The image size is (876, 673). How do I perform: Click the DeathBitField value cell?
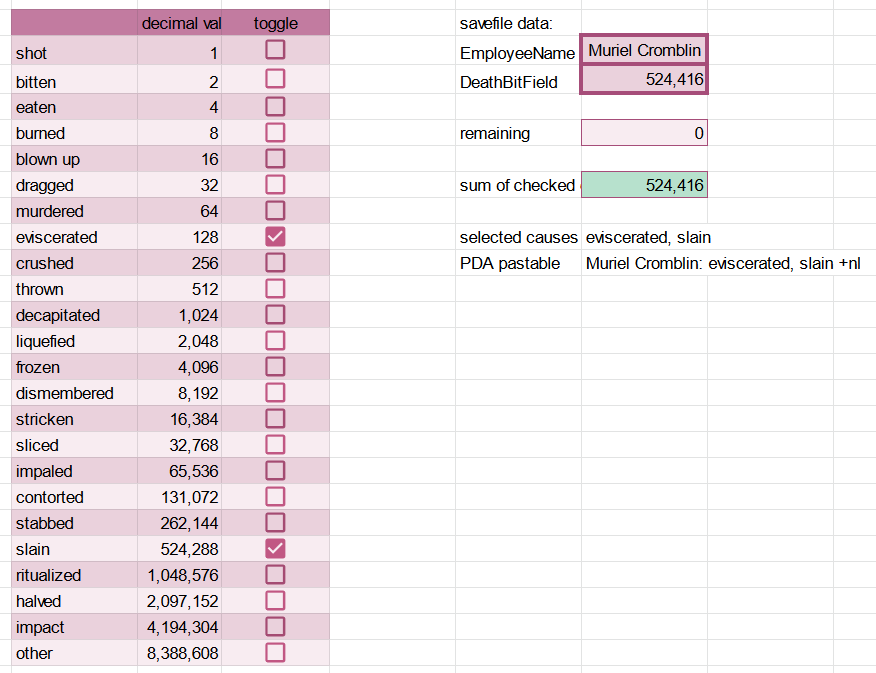[x=644, y=80]
